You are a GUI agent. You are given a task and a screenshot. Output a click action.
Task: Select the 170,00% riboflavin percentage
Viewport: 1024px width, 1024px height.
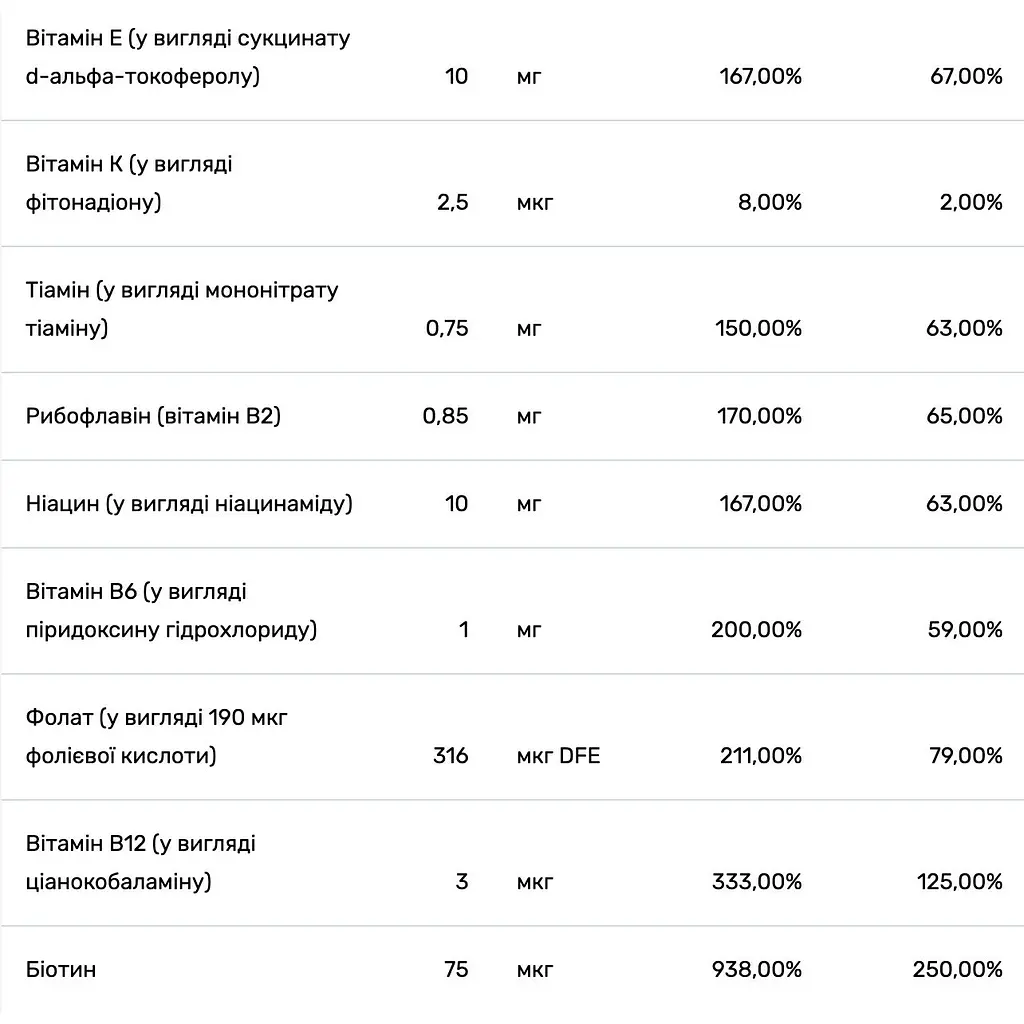tap(760, 416)
